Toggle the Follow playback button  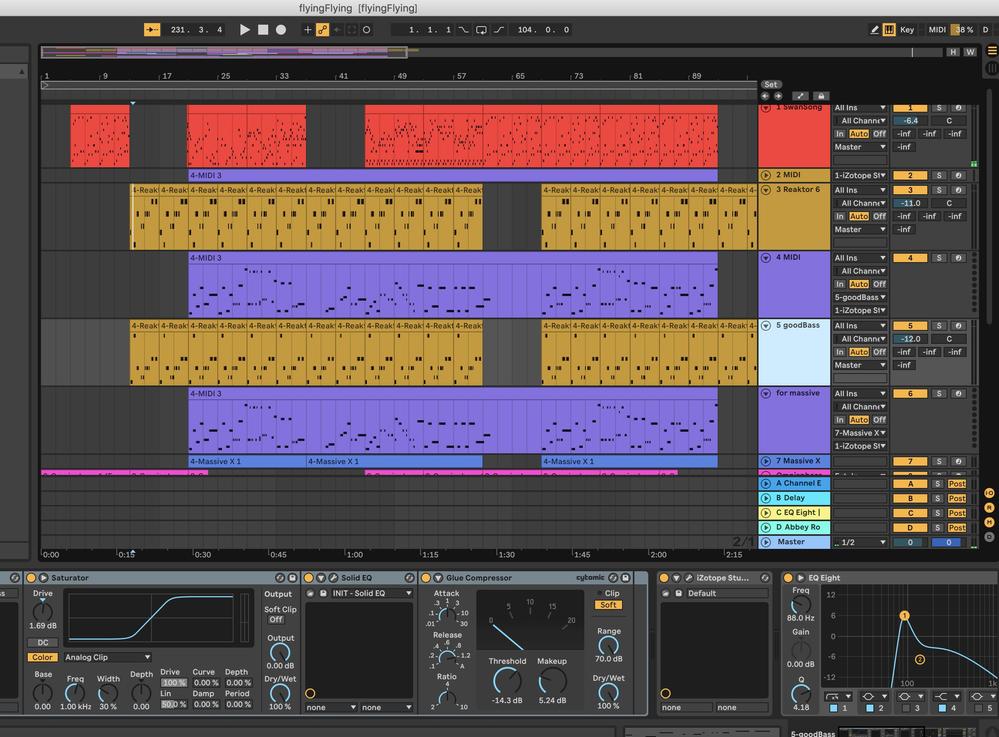tap(152, 29)
